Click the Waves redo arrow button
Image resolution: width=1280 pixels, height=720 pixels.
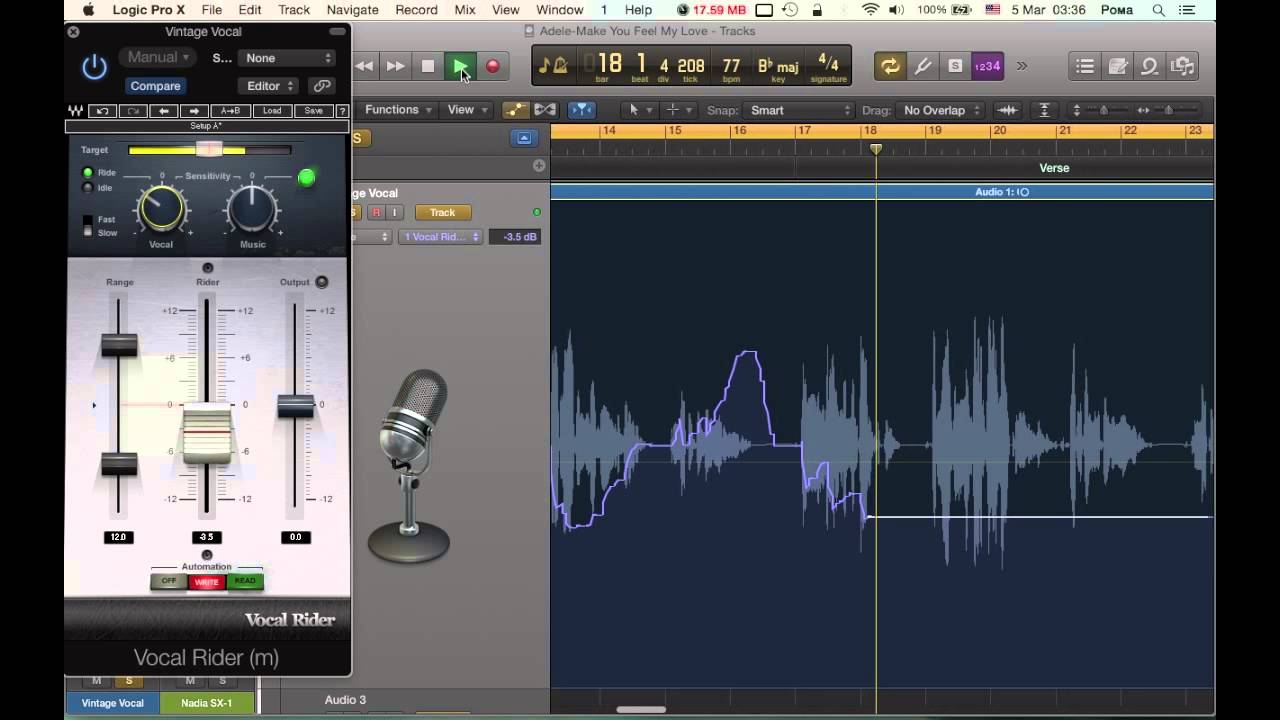coord(133,111)
